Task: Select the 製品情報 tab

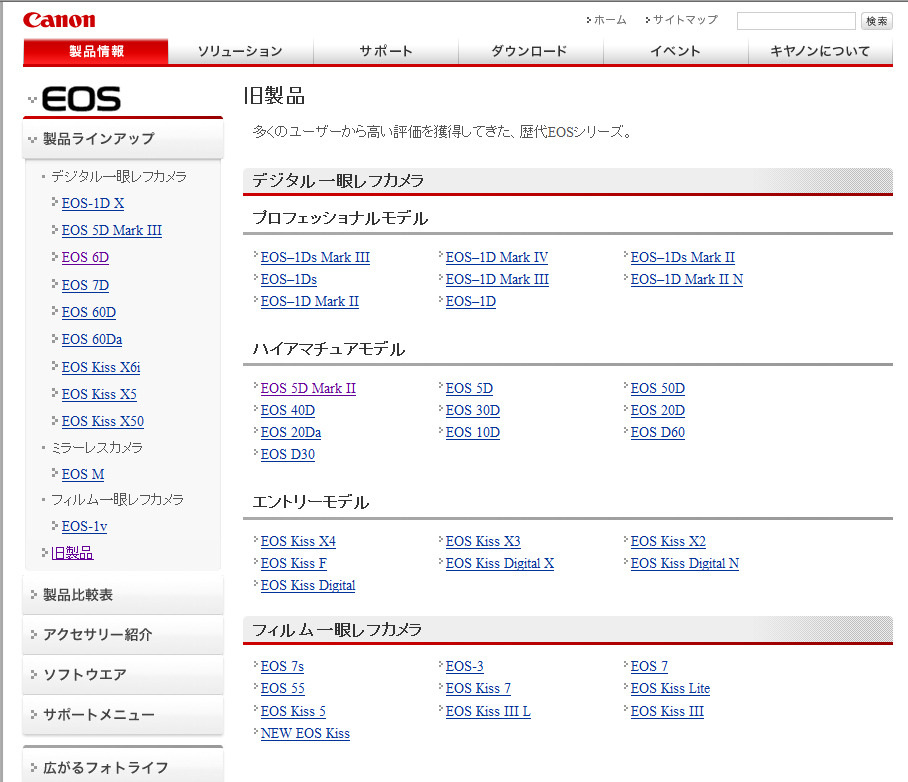Action: click(96, 51)
